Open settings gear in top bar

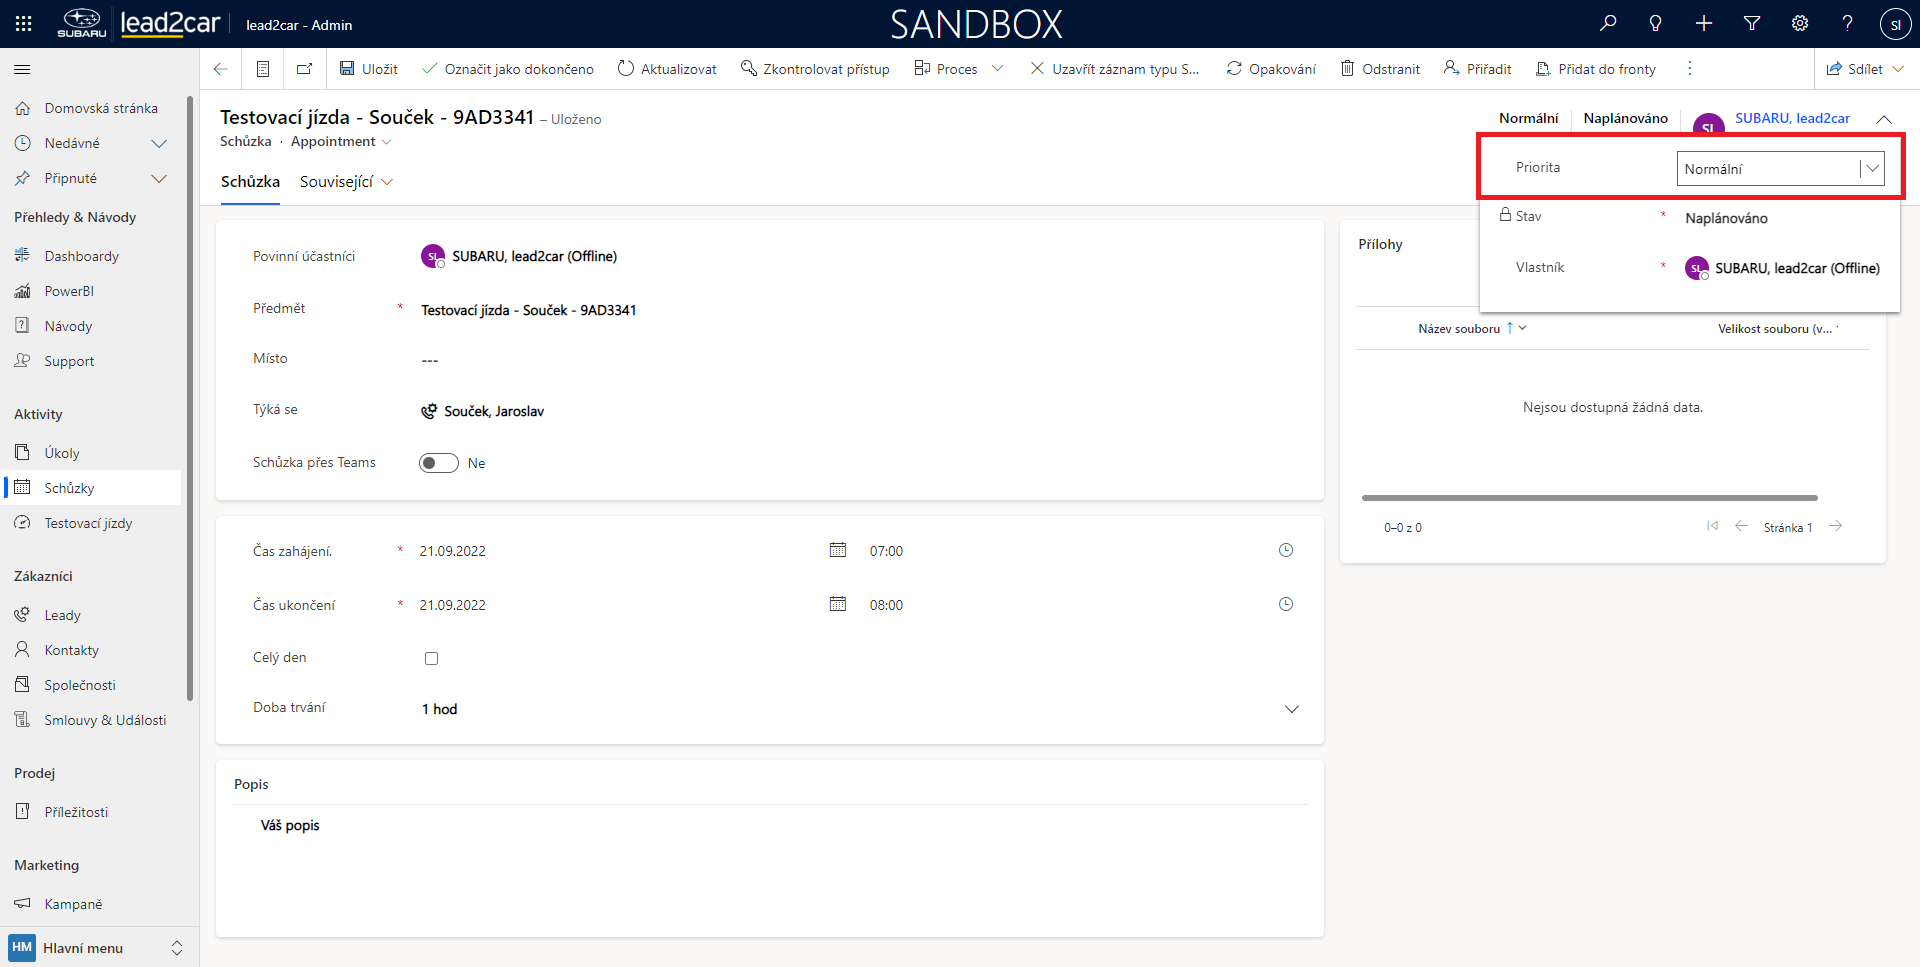tap(1800, 23)
